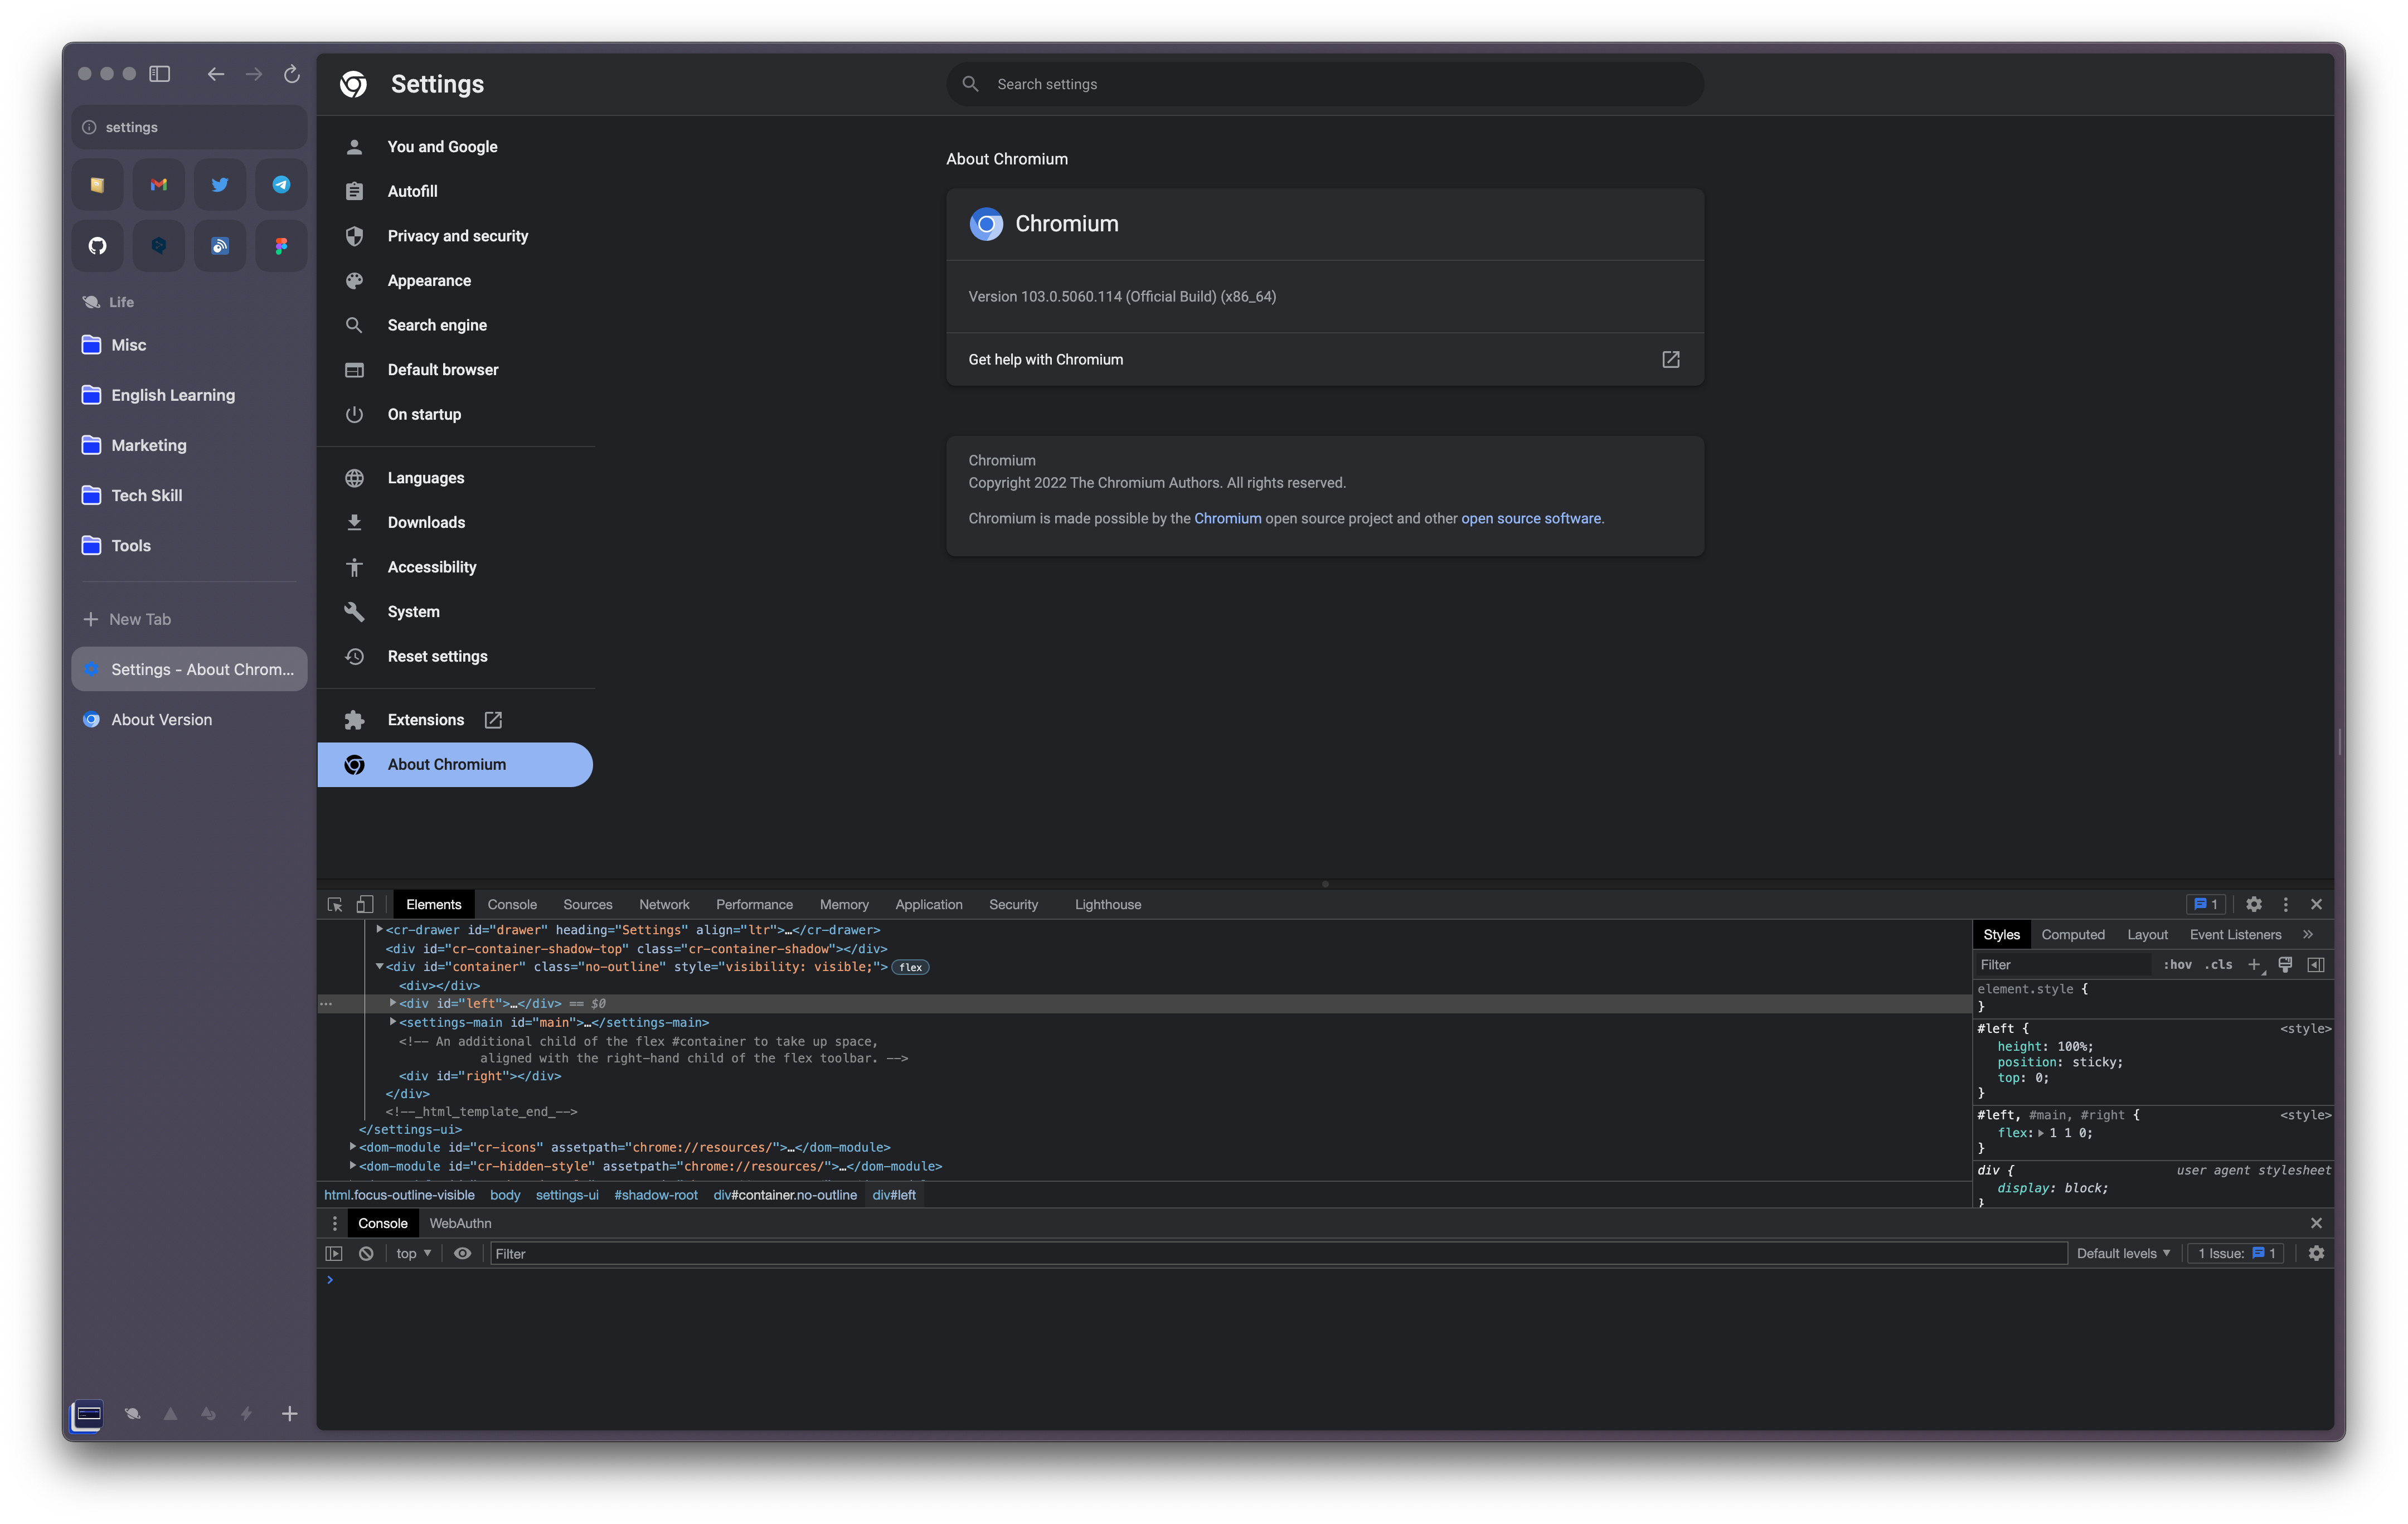Open the DevTools three-dot customize menu
The height and width of the screenshot is (1524, 2408).
2285,904
